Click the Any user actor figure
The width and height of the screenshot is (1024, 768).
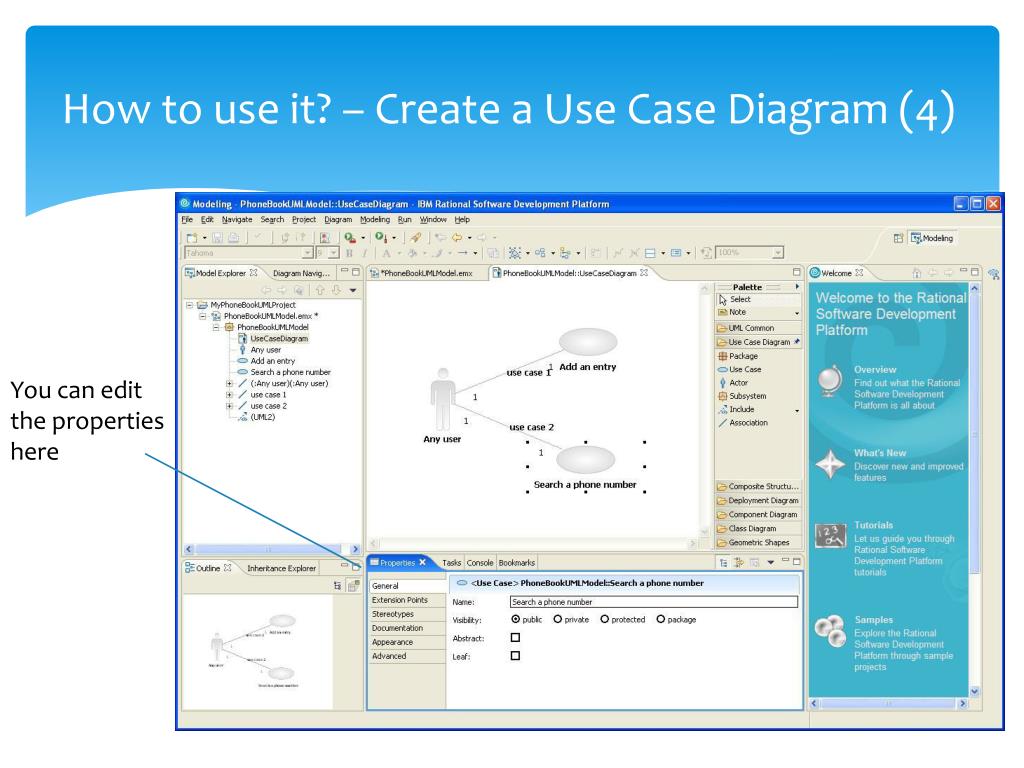coord(443,398)
